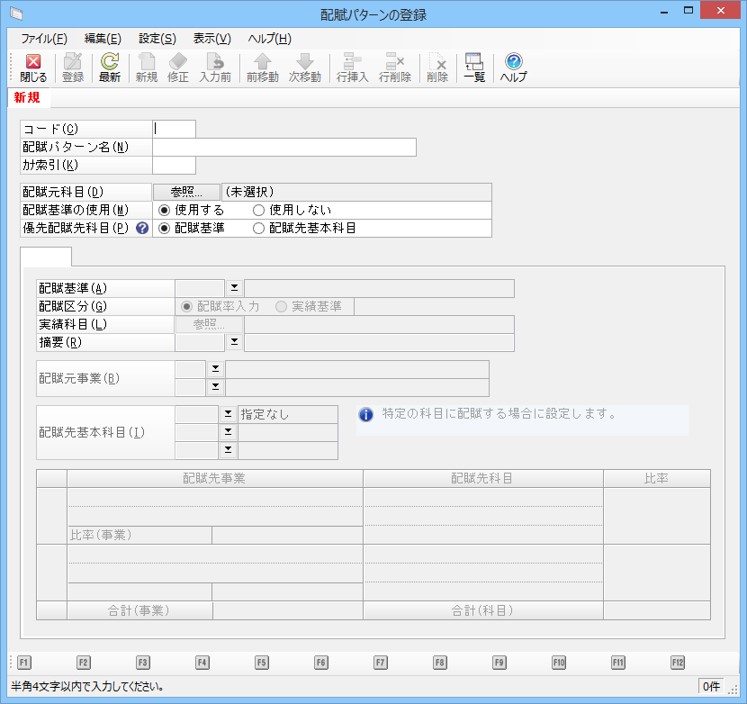Open the 一覧 (List) toolbar icon
Viewport: 747px width, 704px height.
(473, 68)
